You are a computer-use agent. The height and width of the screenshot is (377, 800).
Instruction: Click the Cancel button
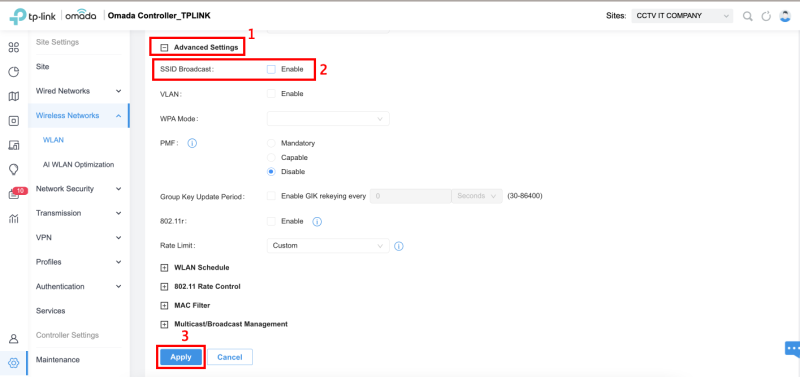point(230,357)
